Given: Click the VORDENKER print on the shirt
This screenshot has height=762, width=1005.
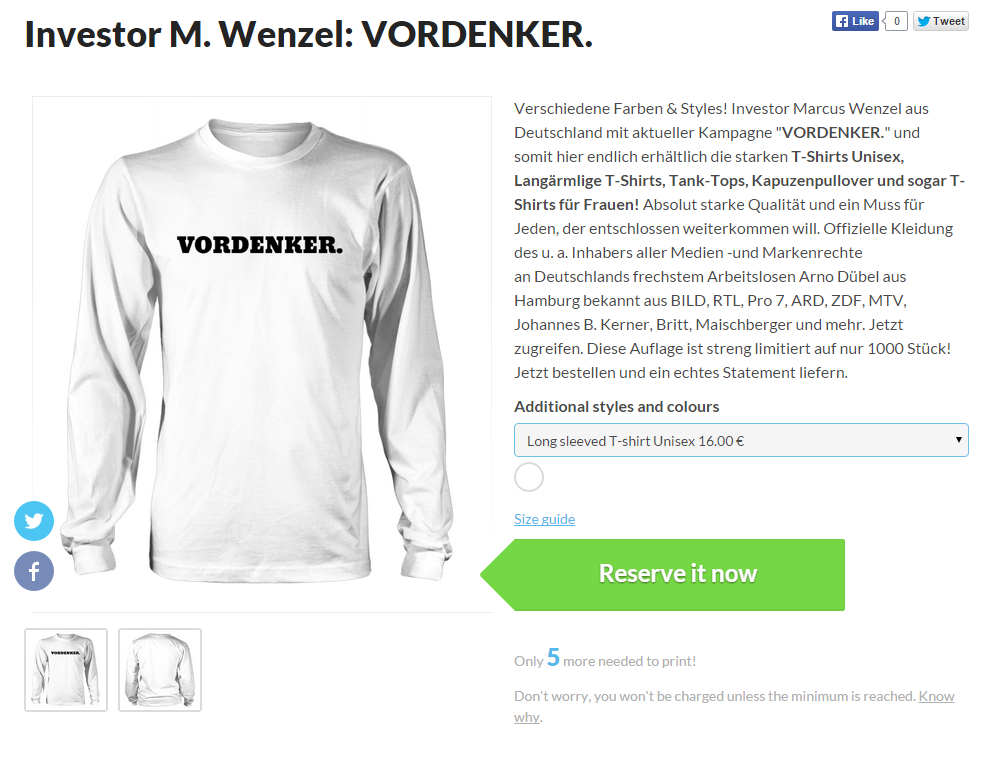Looking at the screenshot, I should click(260, 245).
